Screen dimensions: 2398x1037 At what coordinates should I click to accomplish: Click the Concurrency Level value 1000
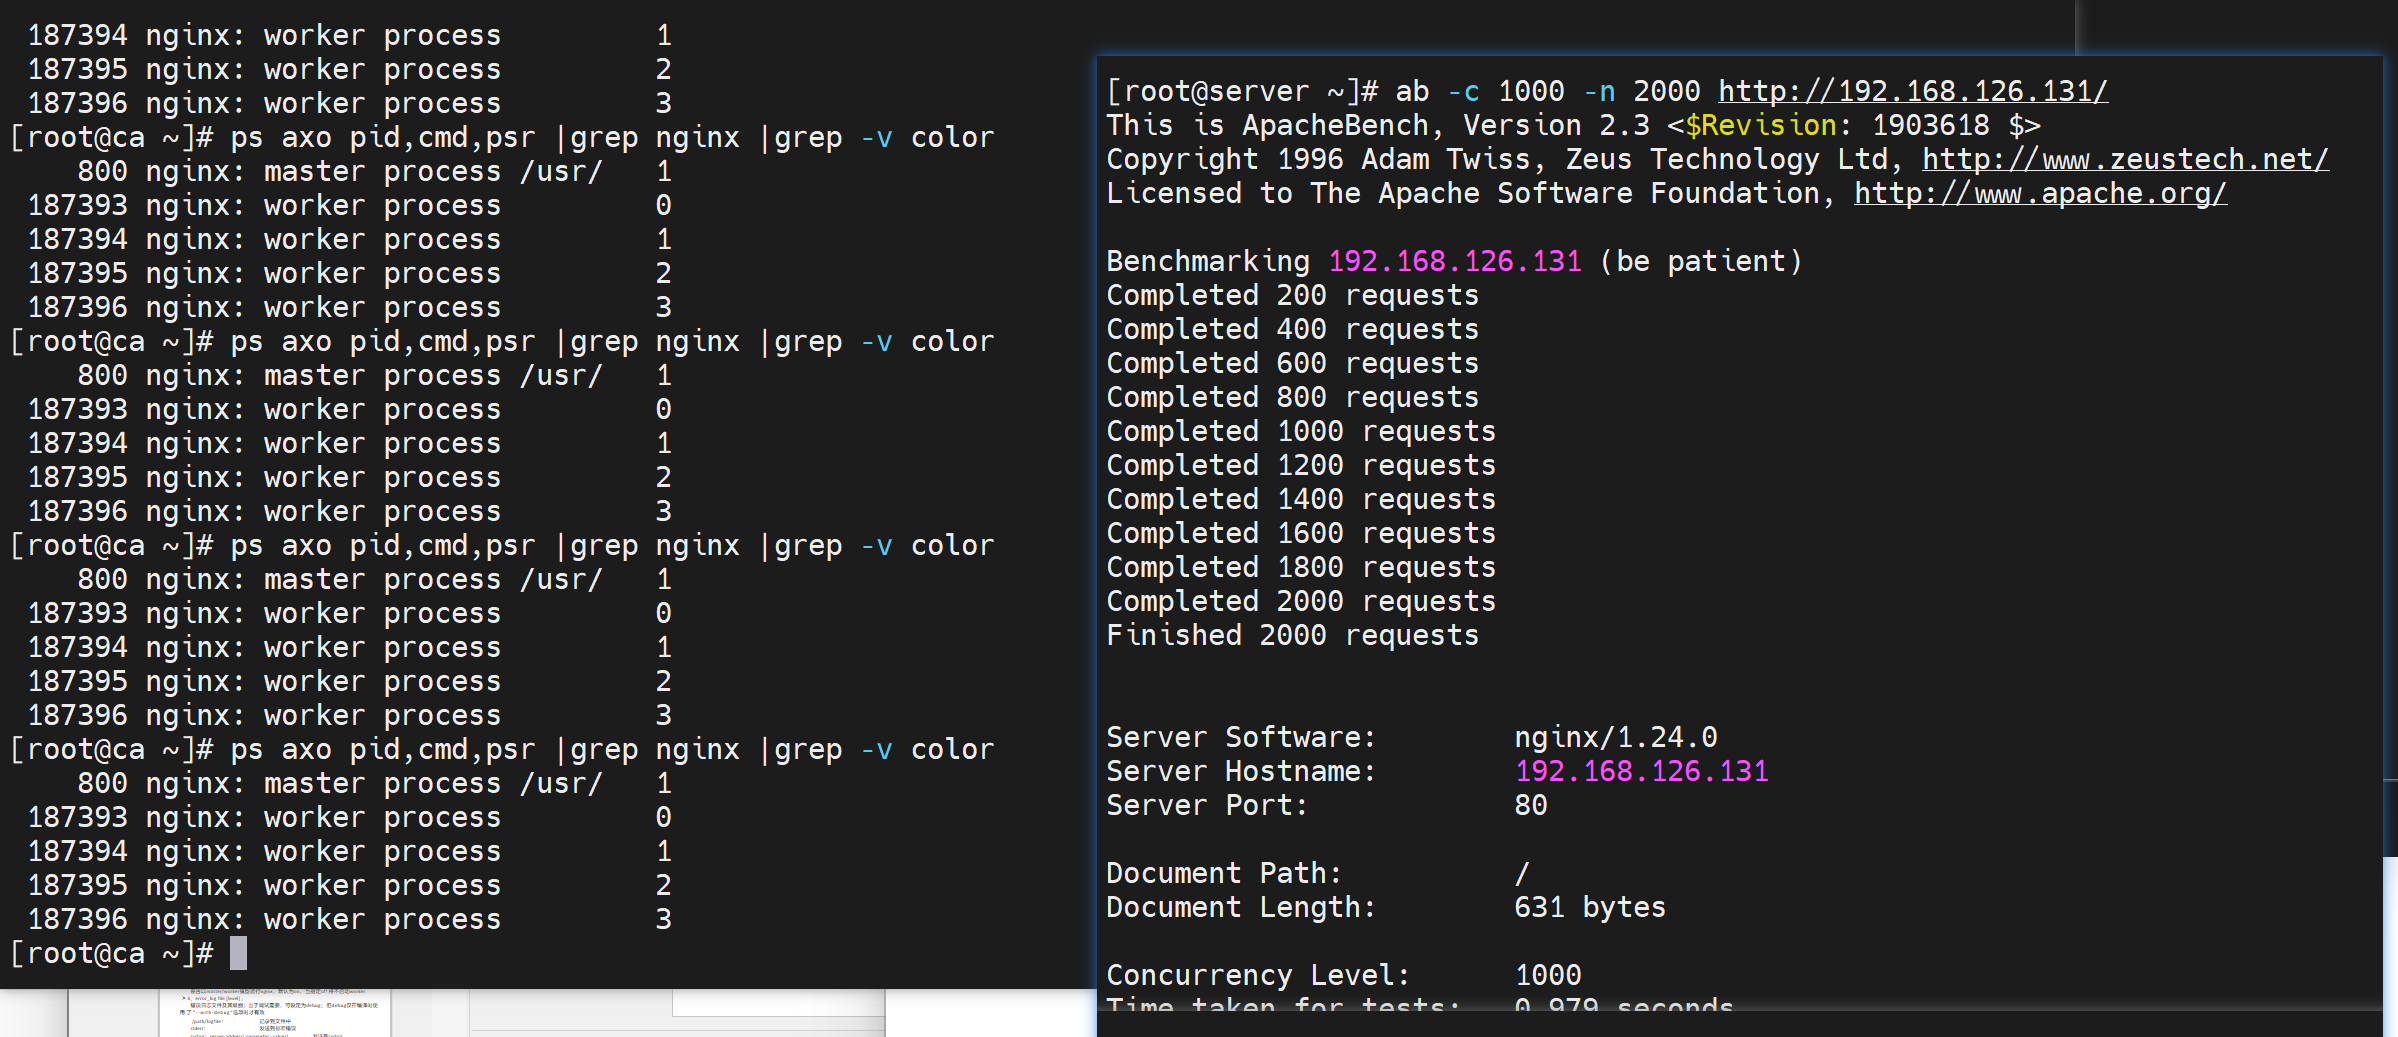coord(1547,975)
